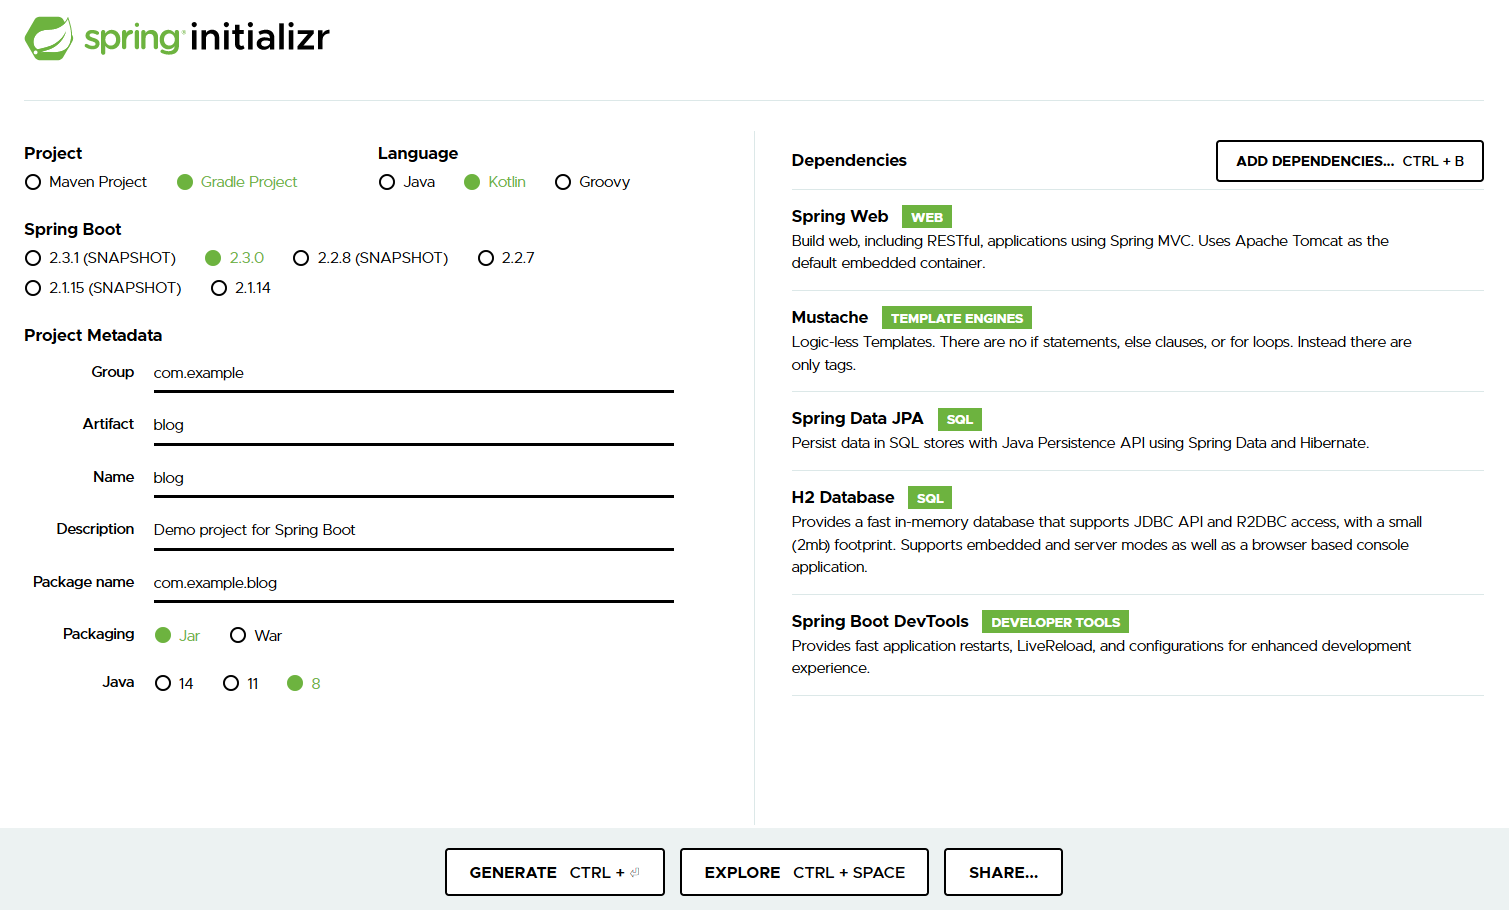This screenshot has height=910, width=1509.
Task: Focus the Group input field
Action: click(x=414, y=373)
